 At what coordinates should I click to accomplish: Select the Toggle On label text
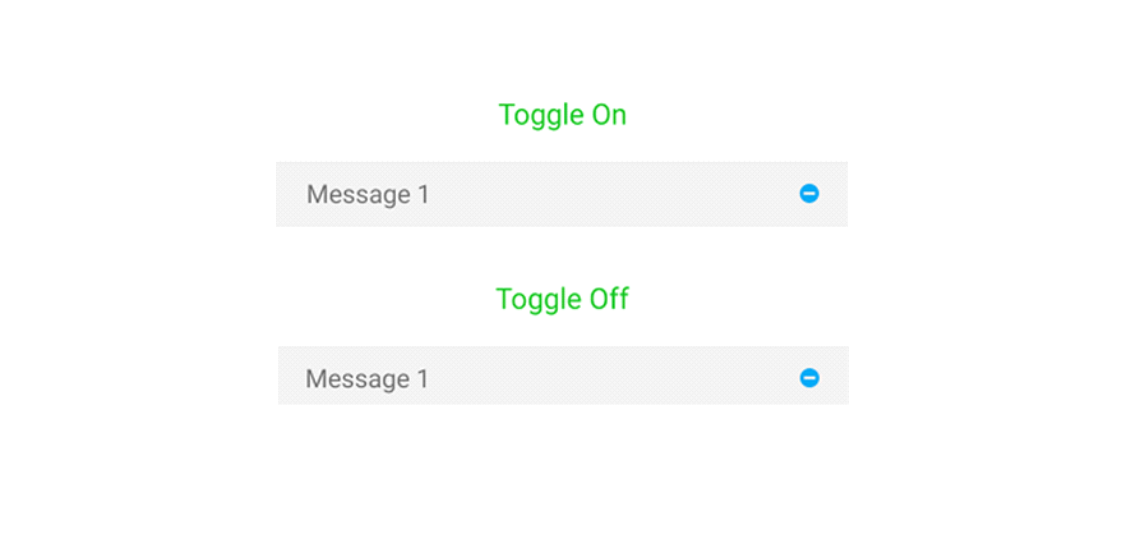click(562, 115)
